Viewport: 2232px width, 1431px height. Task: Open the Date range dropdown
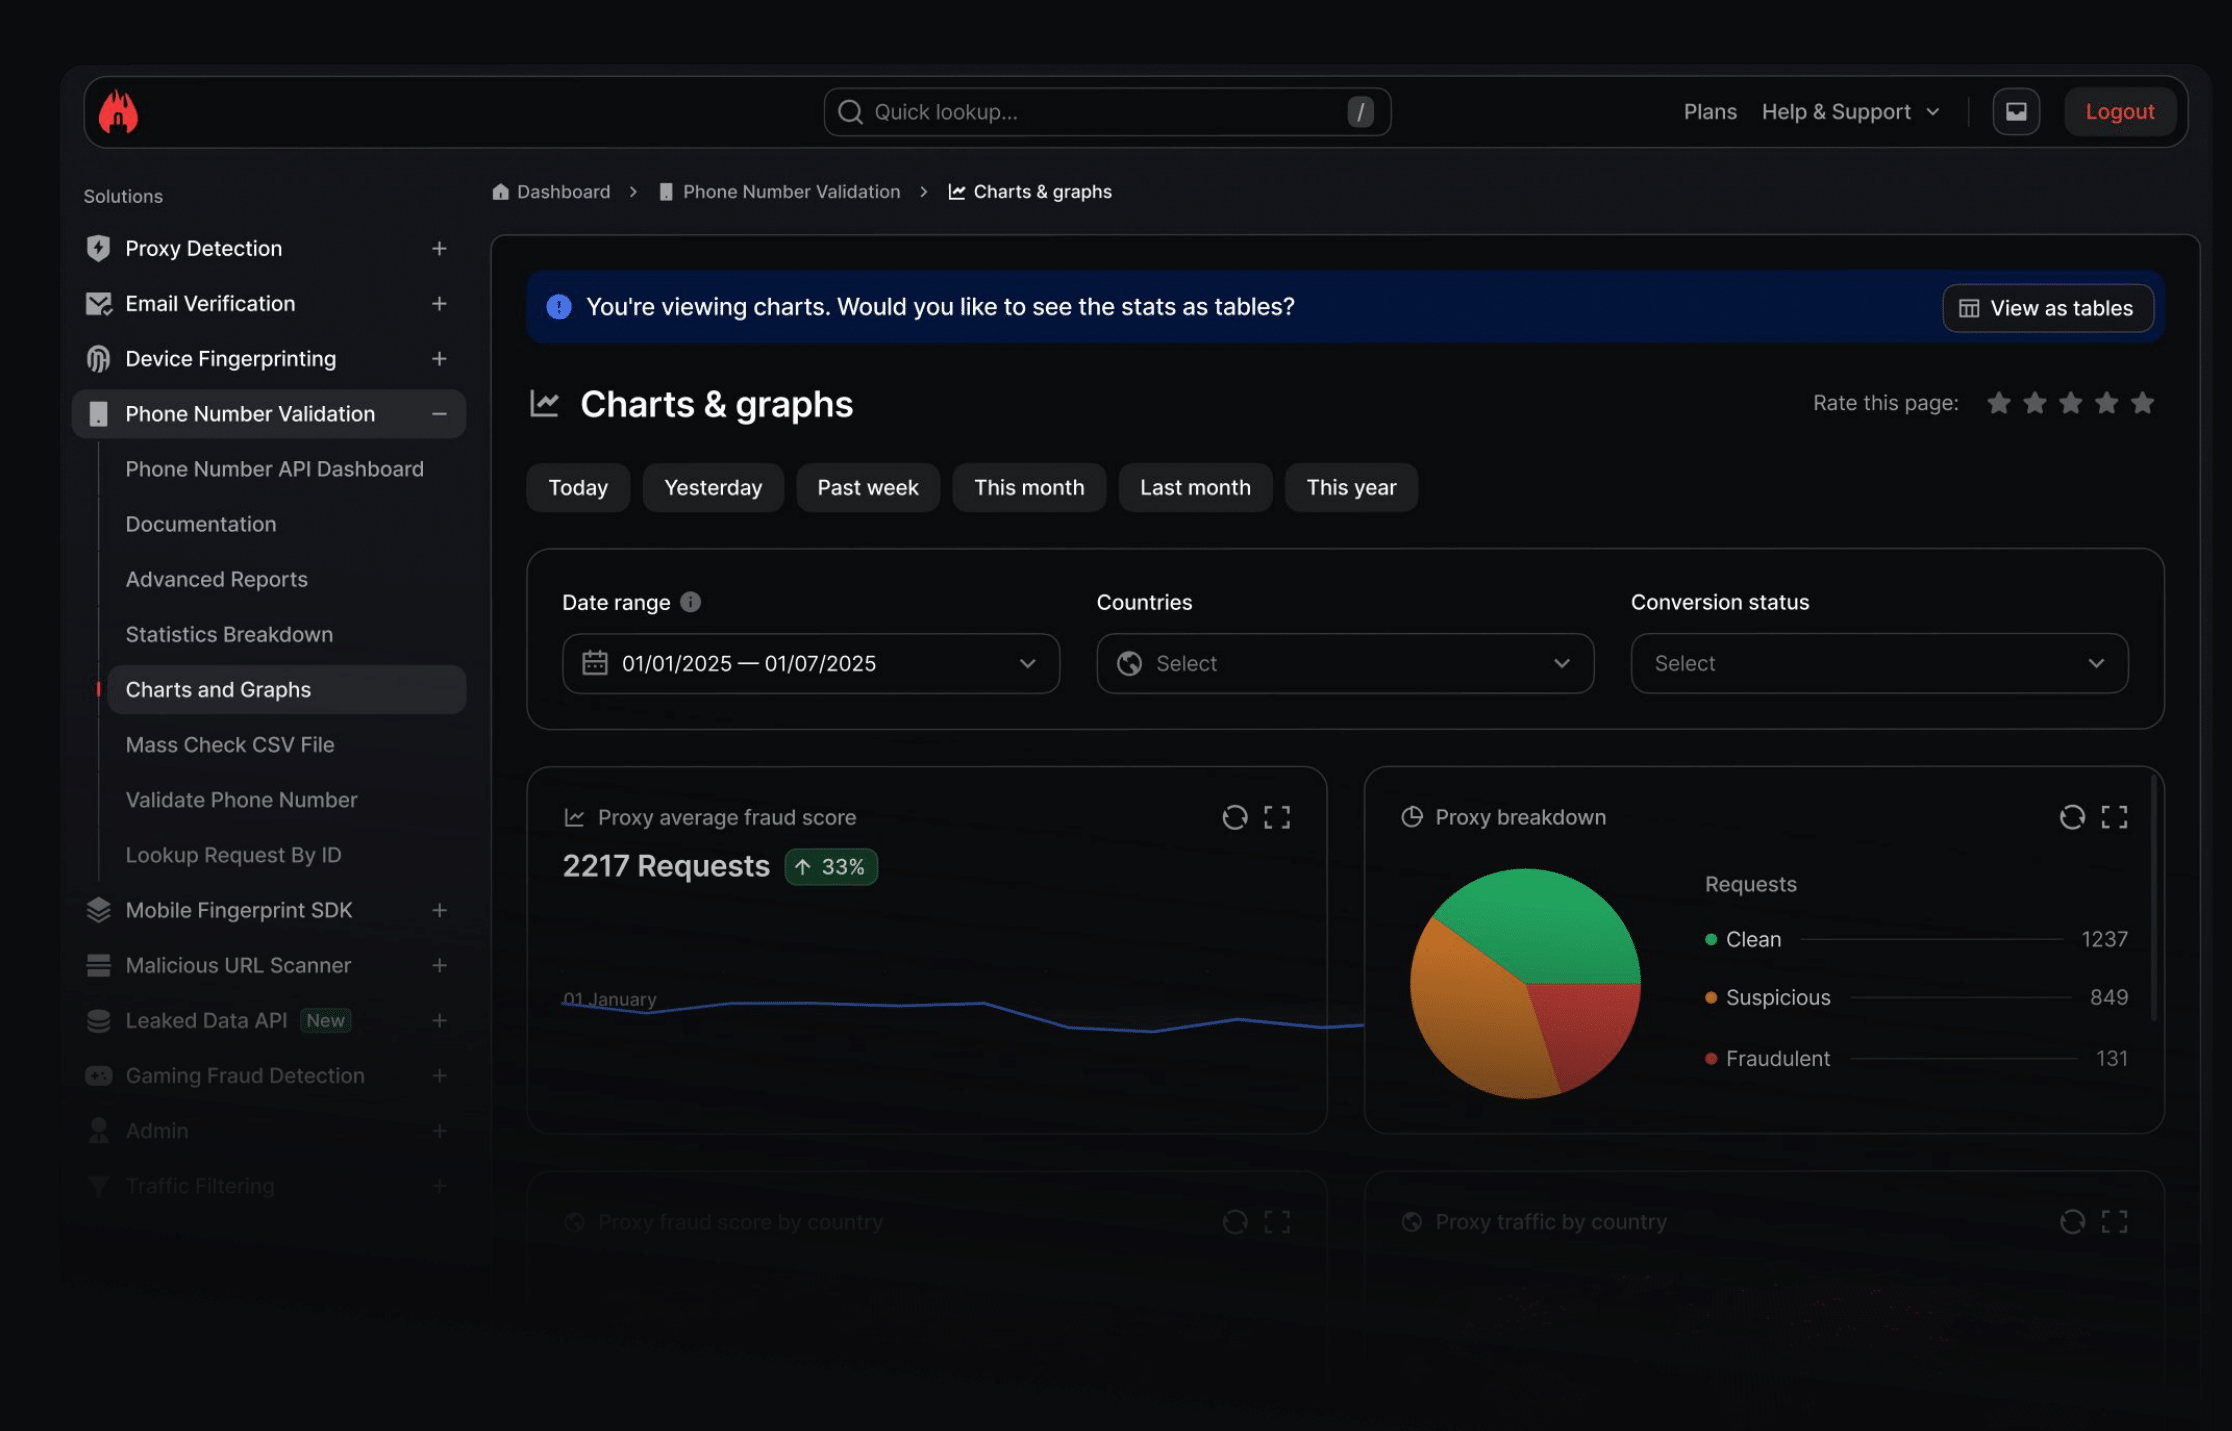pos(811,663)
